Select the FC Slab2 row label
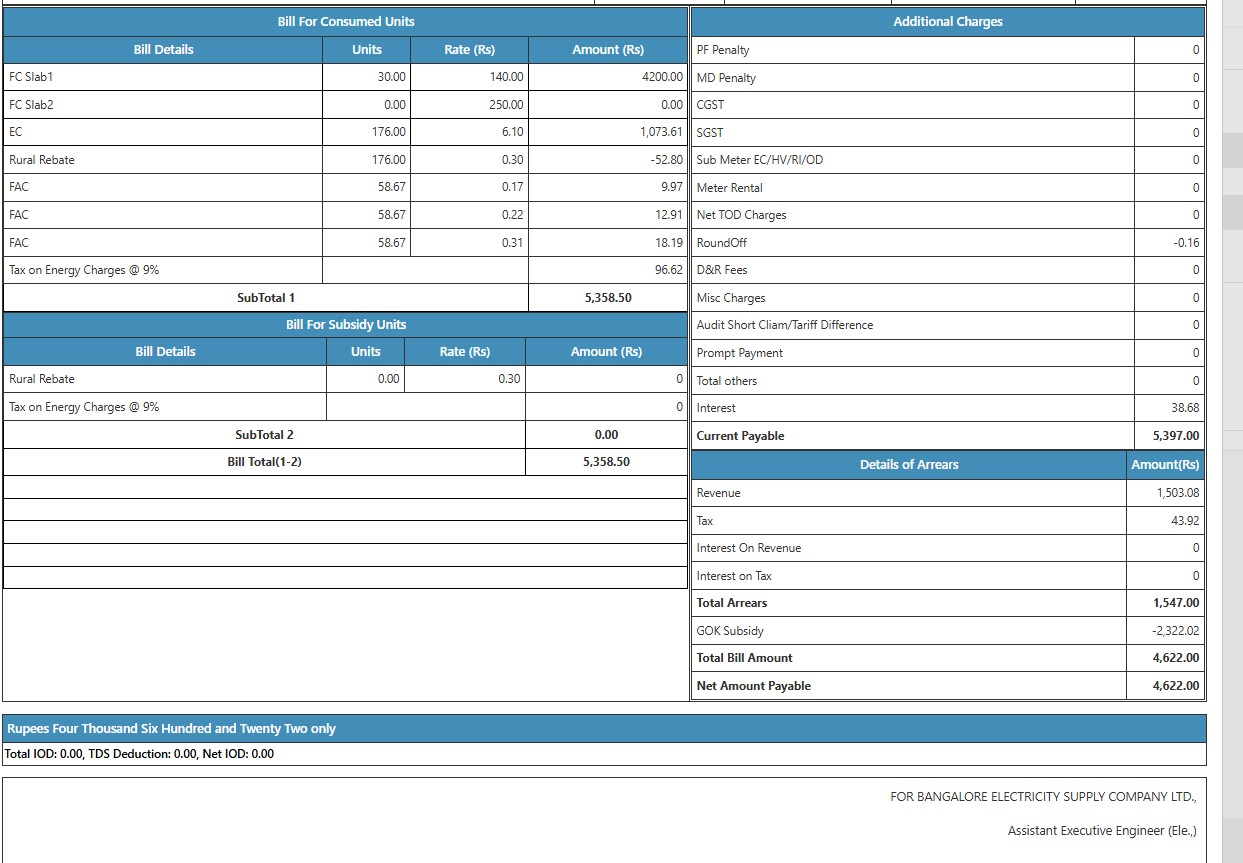This screenshot has height=863, width=1243. (30, 104)
